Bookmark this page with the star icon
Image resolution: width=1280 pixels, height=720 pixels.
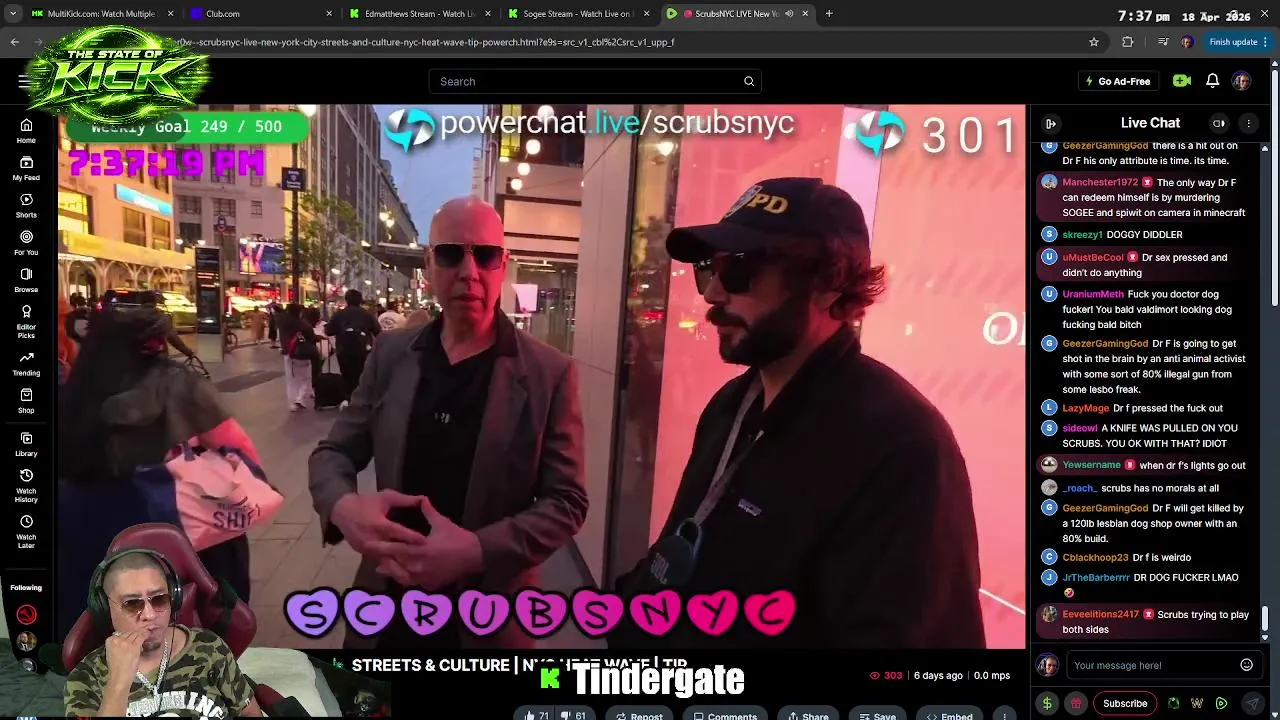(1094, 42)
